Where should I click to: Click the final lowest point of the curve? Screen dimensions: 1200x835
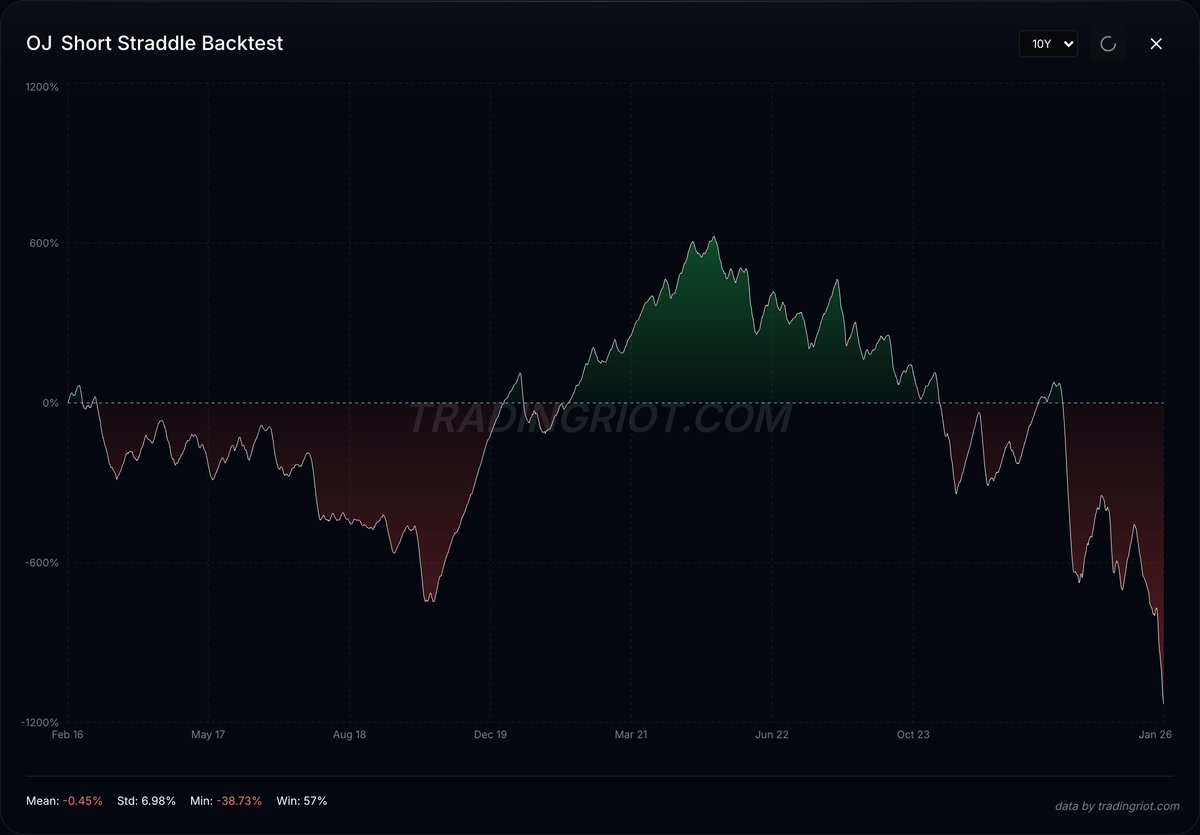(1163, 703)
